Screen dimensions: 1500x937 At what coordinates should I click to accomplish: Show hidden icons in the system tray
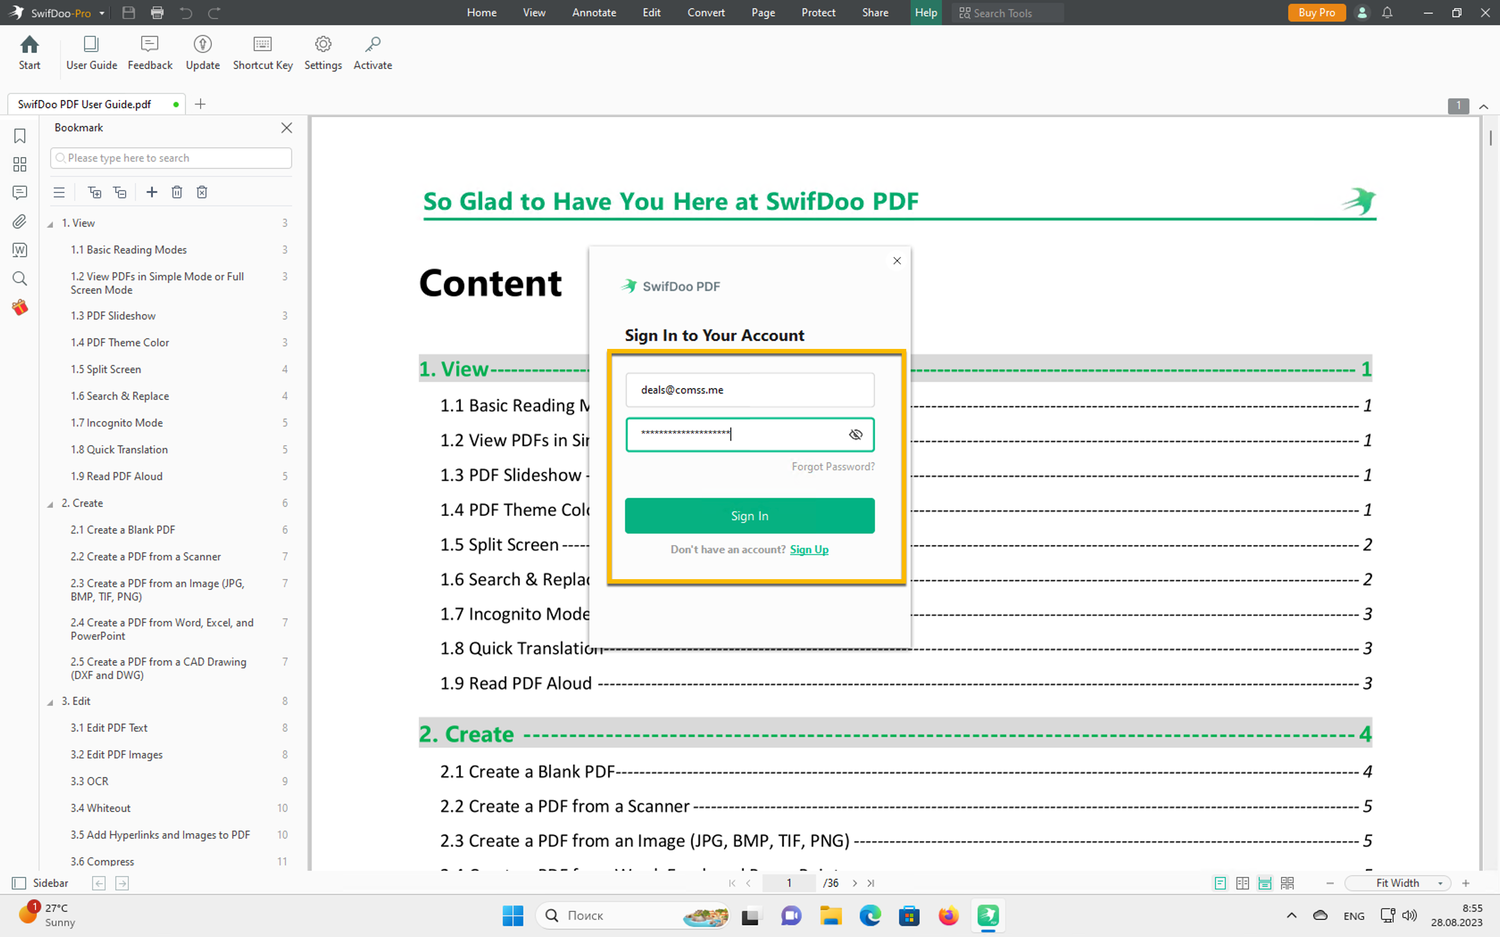[x=1291, y=915]
